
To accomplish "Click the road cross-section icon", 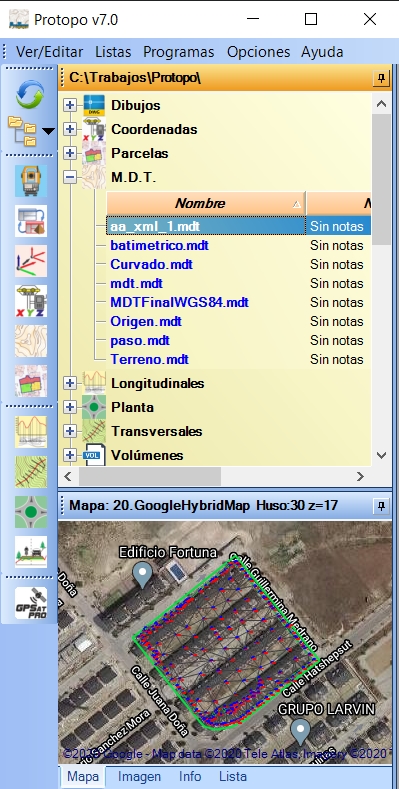I will point(31,551).
